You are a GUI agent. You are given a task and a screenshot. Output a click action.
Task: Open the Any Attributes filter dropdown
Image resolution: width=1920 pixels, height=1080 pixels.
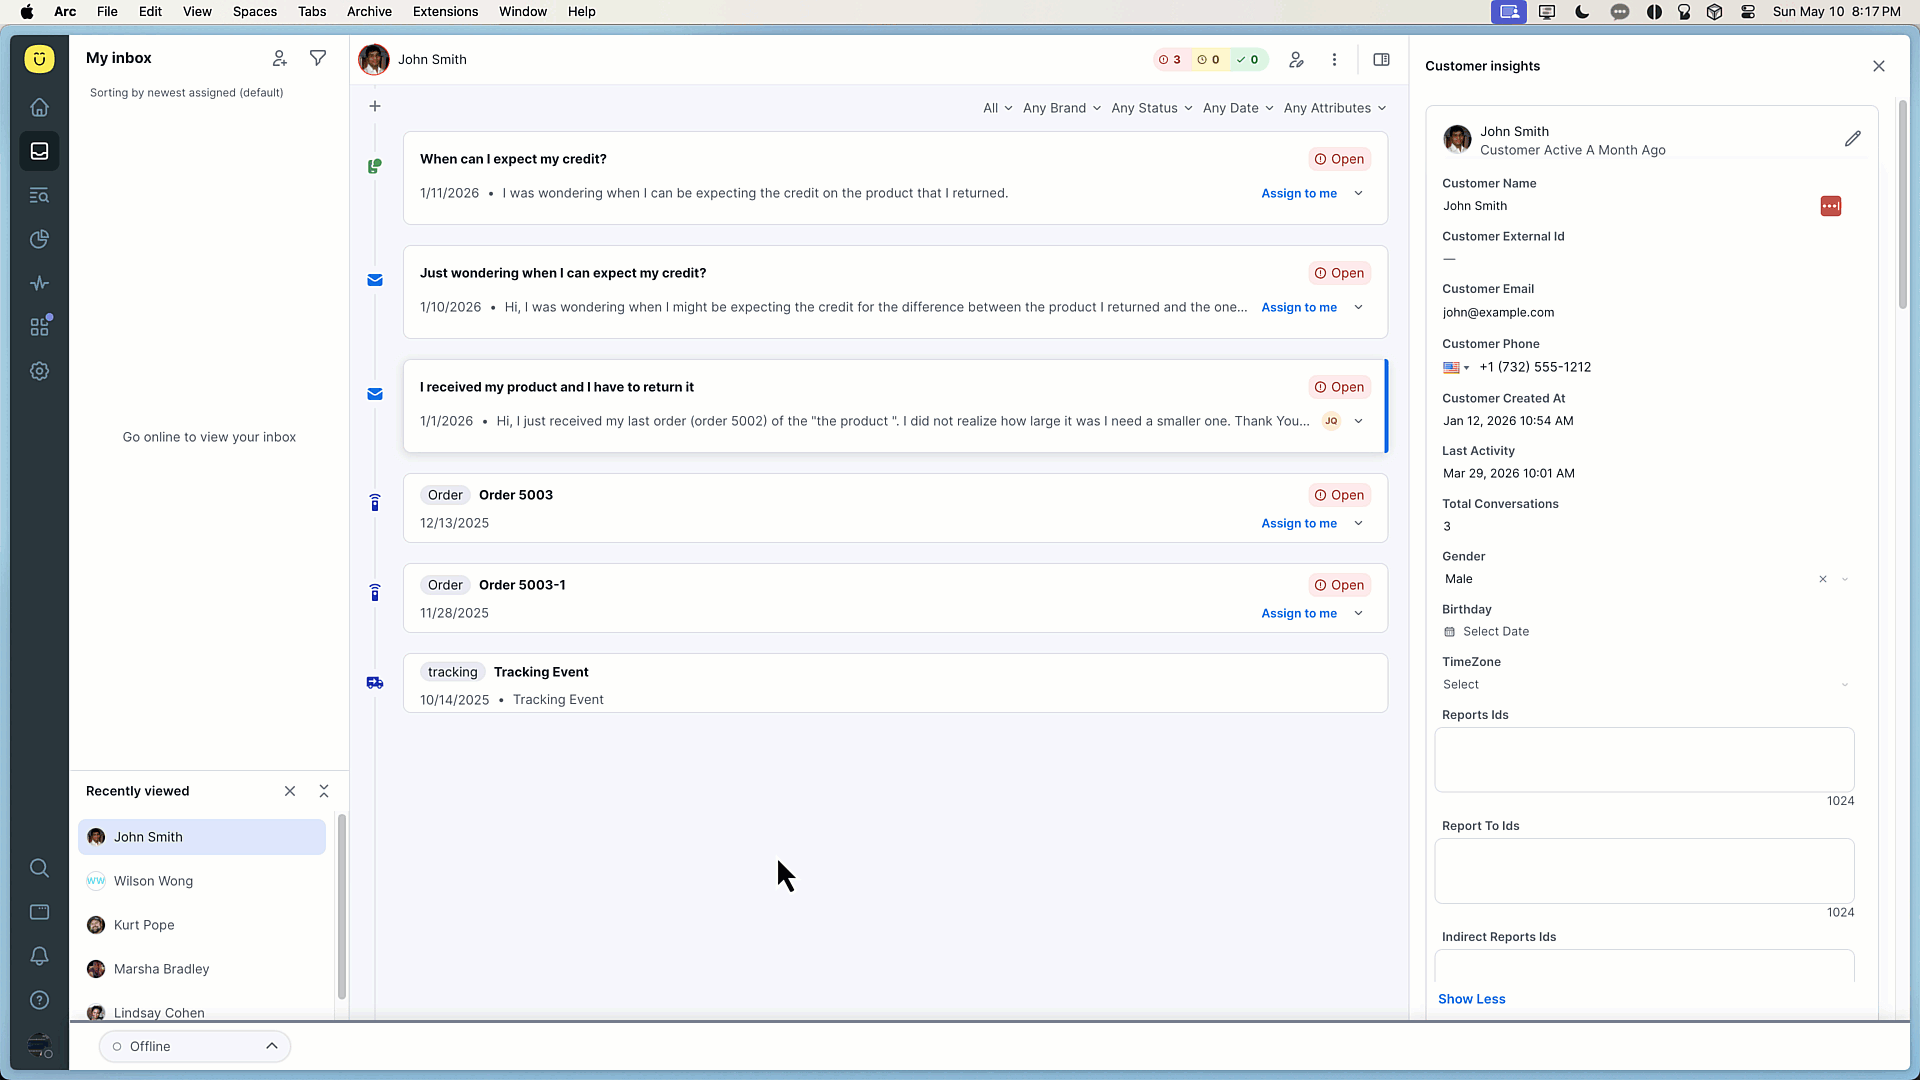point(1335,108)
